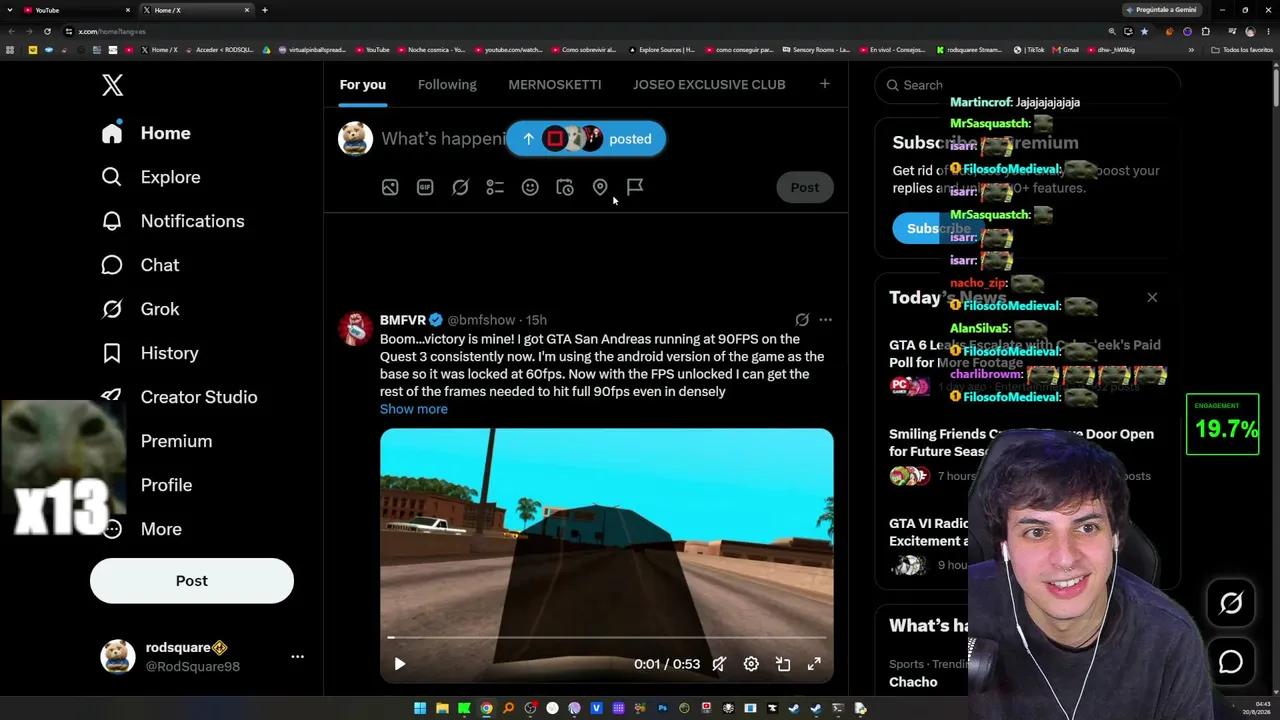Click the @bmfshow handle
1280x720 pixels.
point(481,320)
